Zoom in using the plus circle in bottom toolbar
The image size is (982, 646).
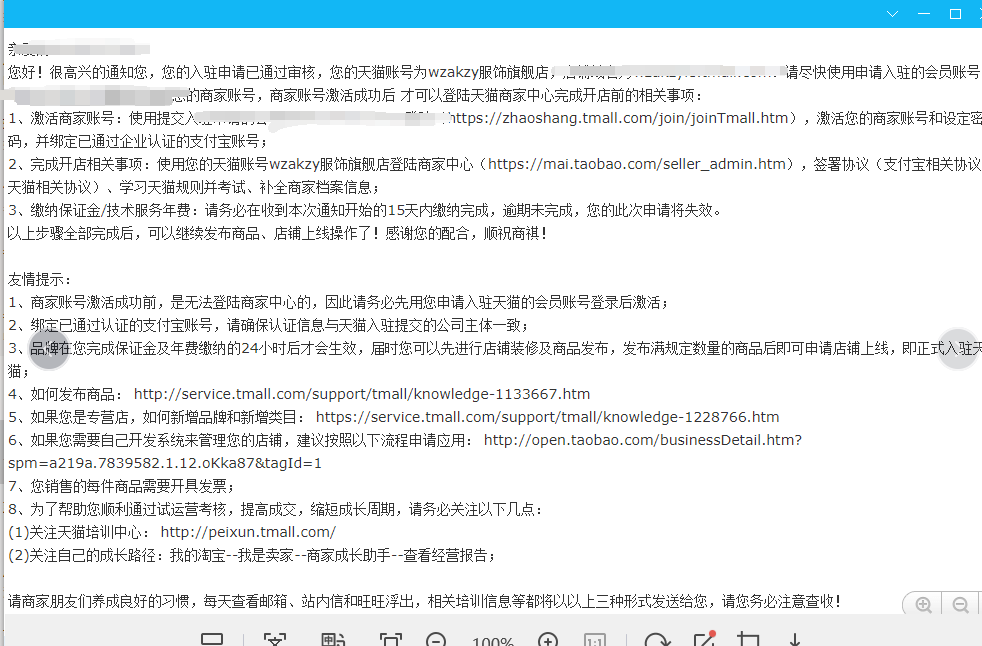point(548,640)
